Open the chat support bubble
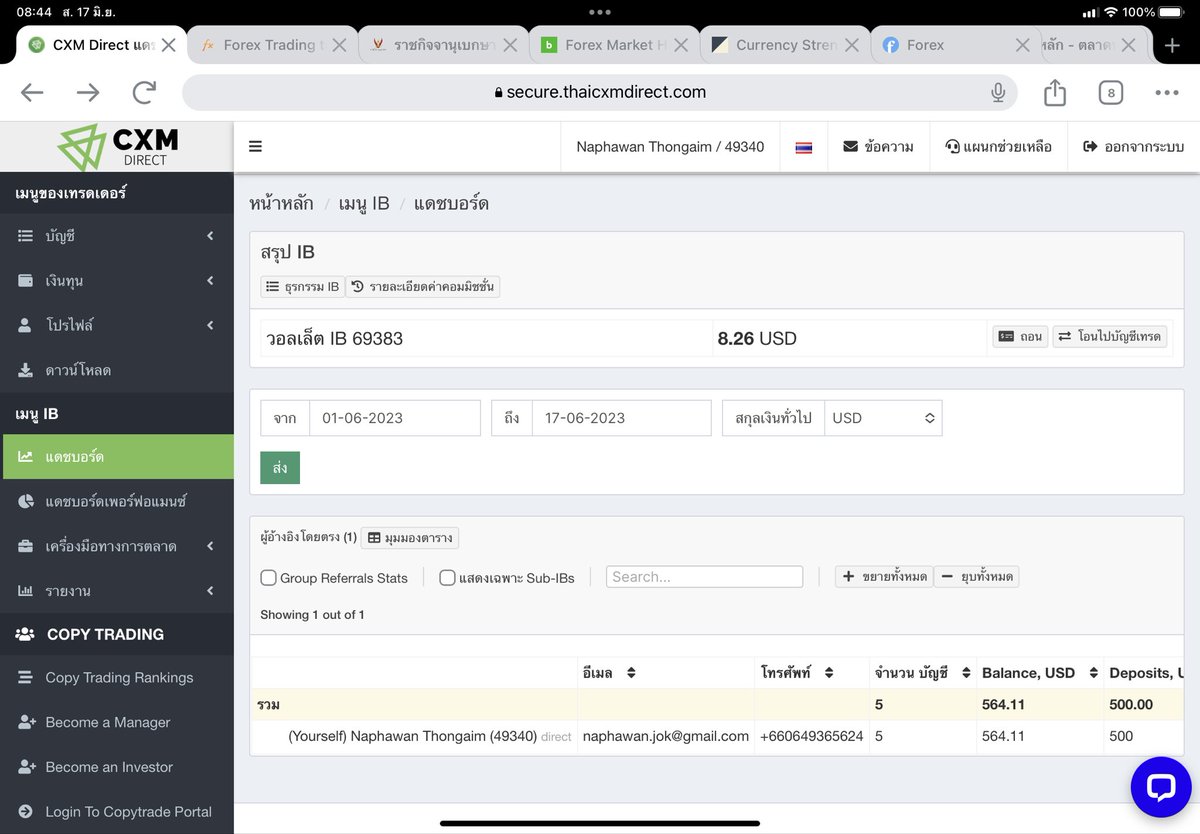Screen dimensions: 1200x834 pos(1160,787)
